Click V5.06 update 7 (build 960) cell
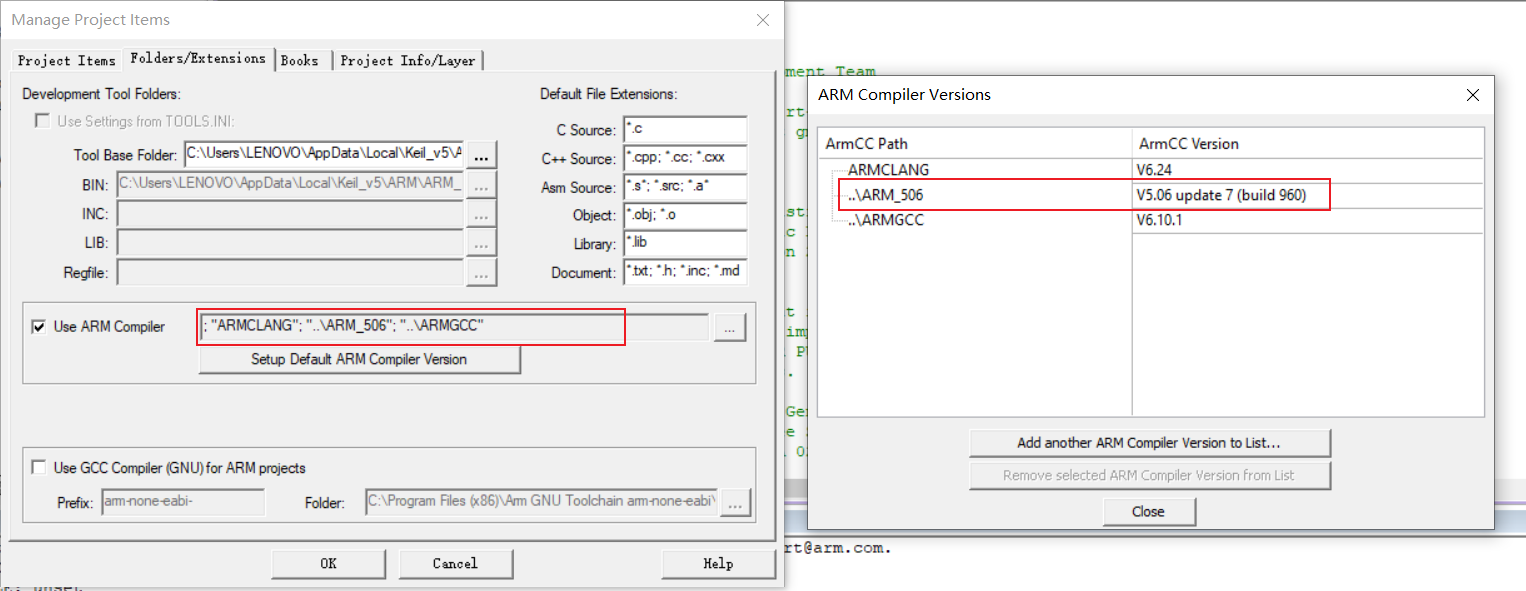The width and height of the screenshot is (1526, 591). [1308, 195]
